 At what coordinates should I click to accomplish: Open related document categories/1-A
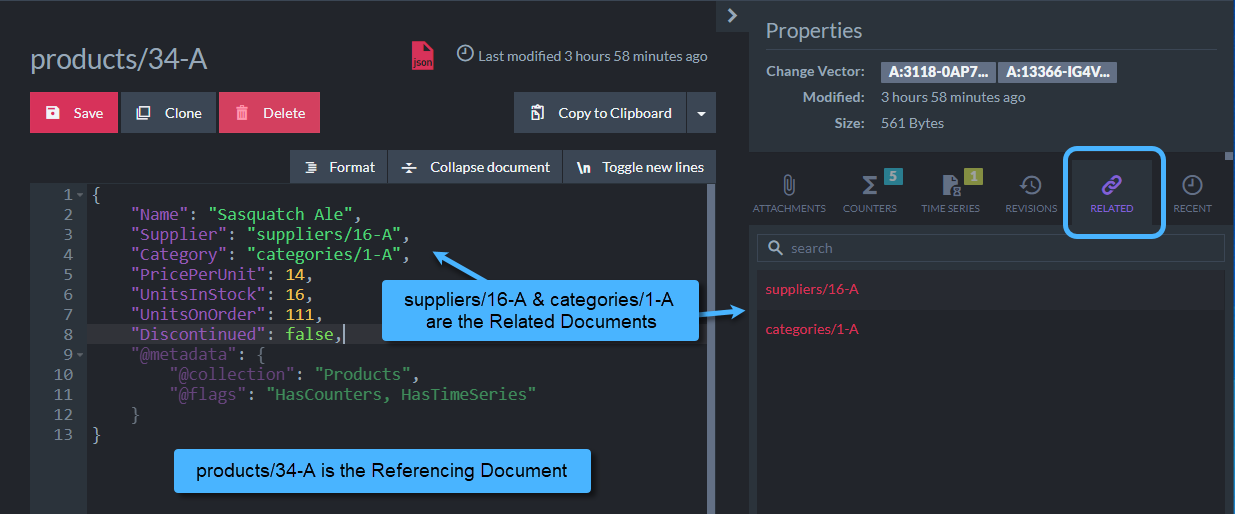pos(812,329)
